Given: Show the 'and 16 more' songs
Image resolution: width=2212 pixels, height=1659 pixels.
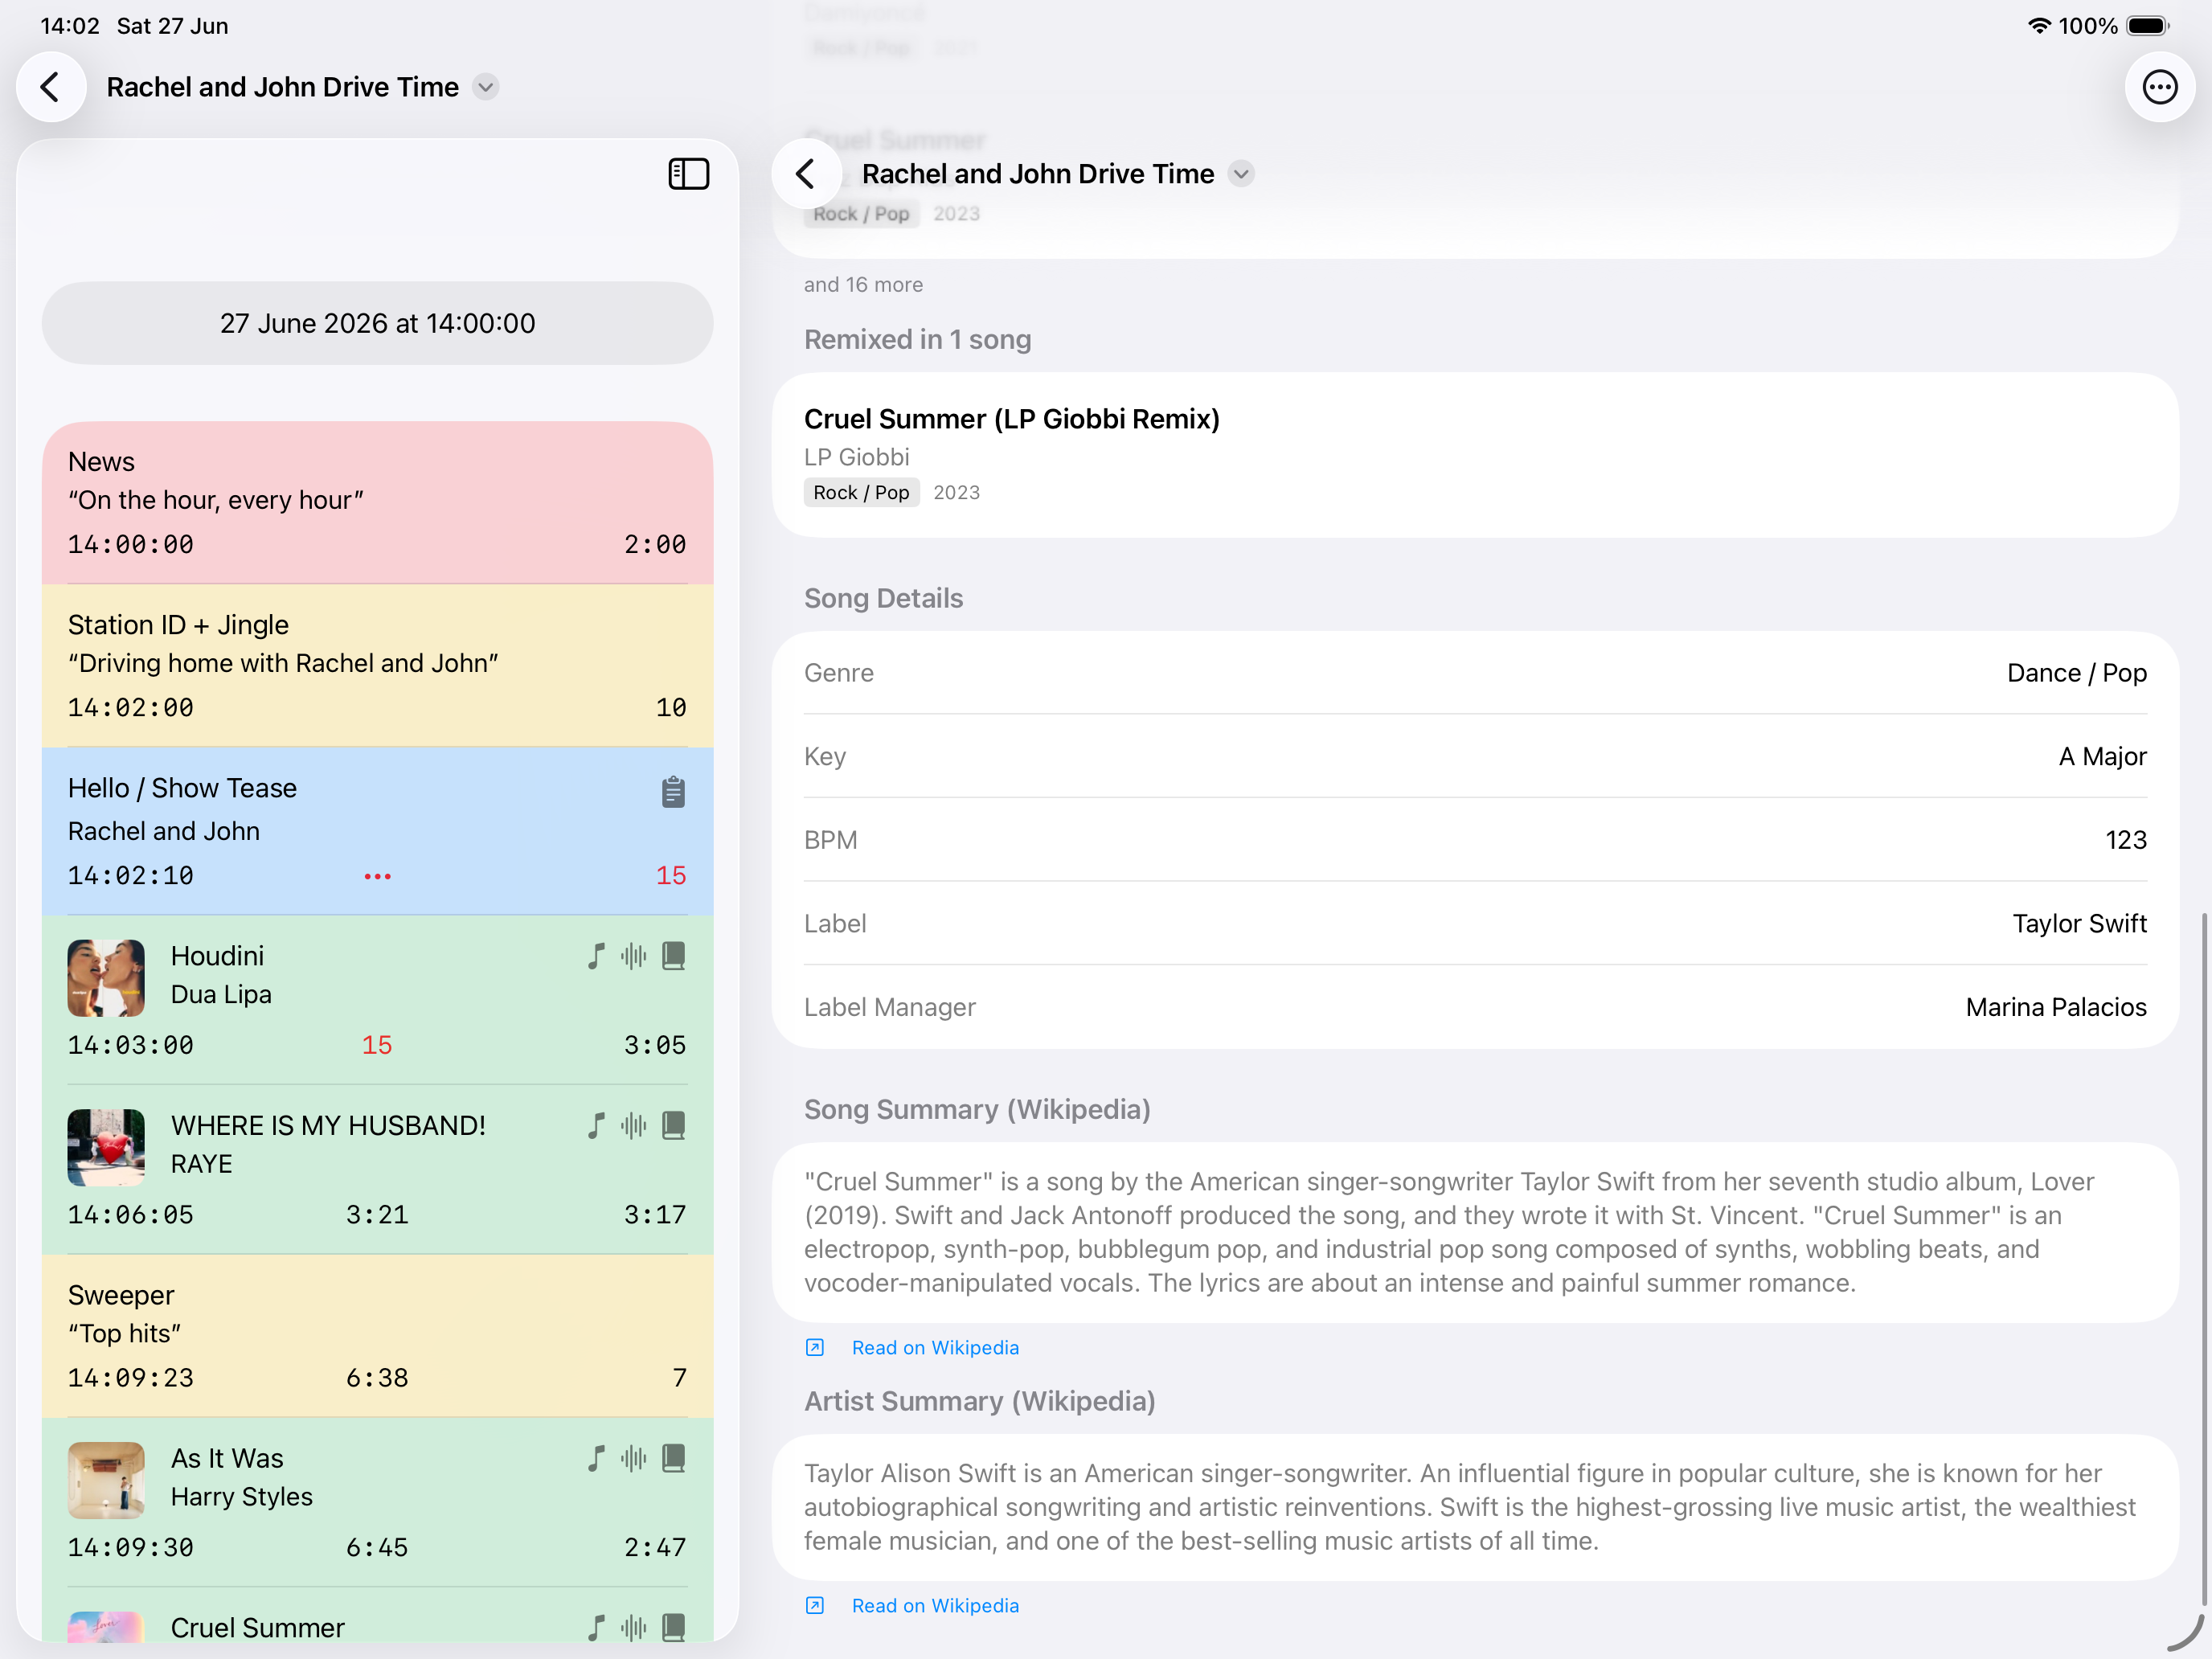Looking at the screenshot, I should pyautogui.click(x=863, y=285).
